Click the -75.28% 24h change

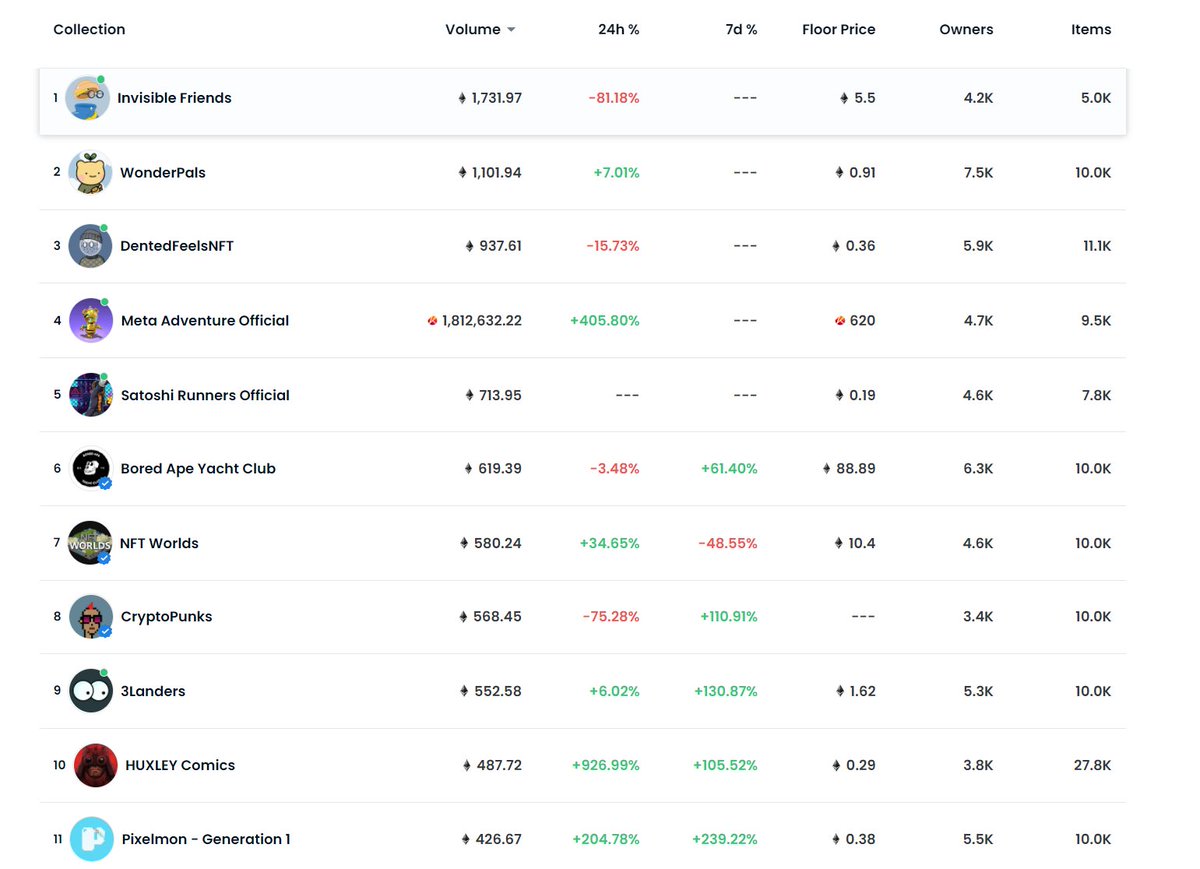coord(611,616)
